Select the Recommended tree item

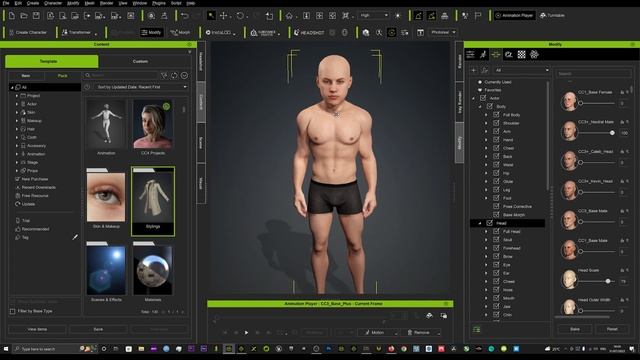pyautogui.click(x=35, y=229)
